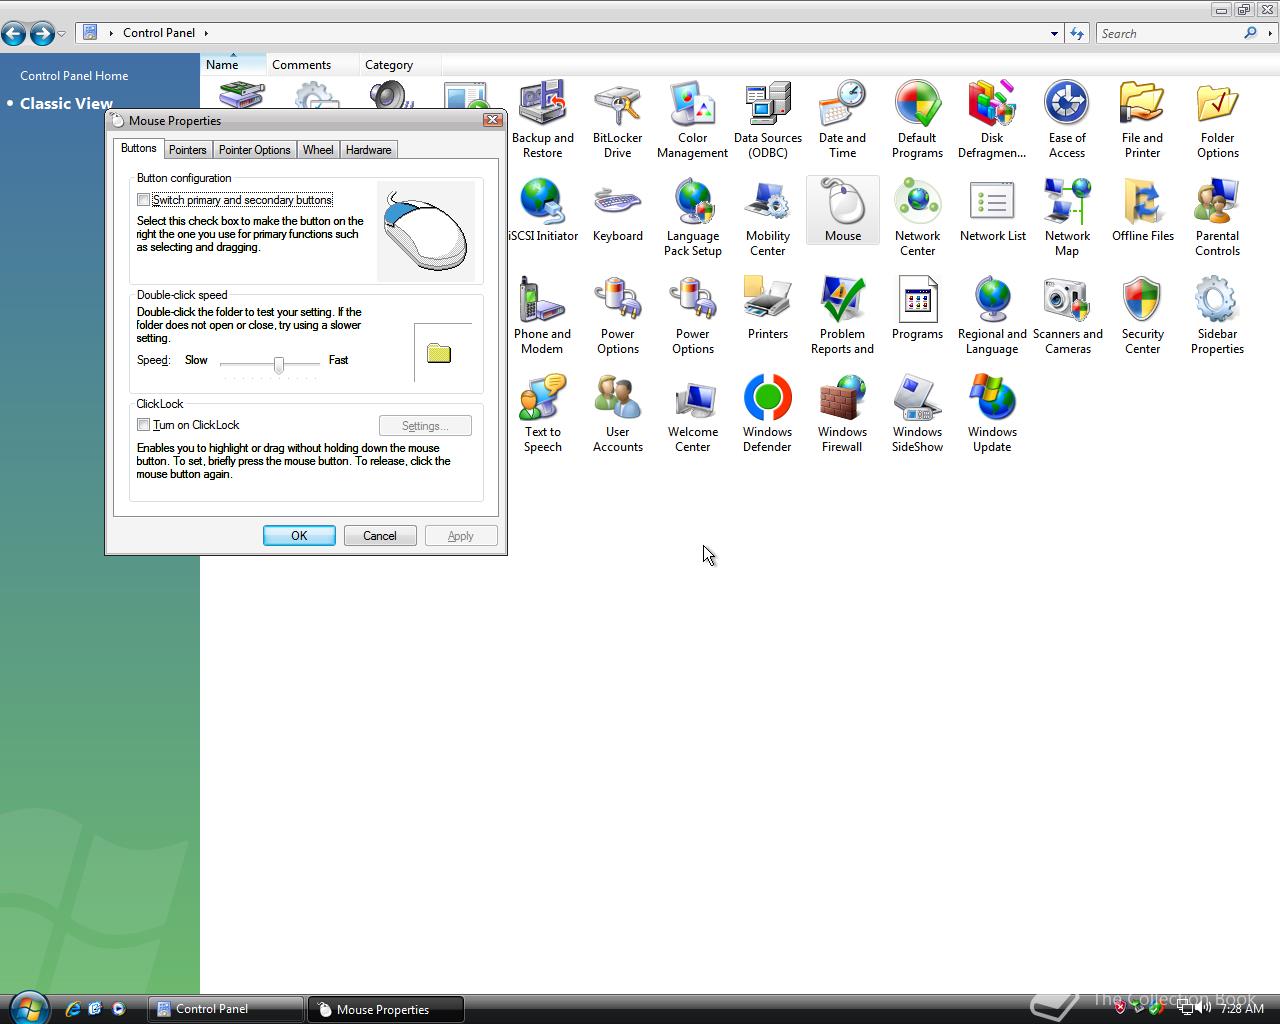This screenshot has height=1024, width=1280.
Task: Launch Internet Explorer from Quick Launch
Action: [73, 1009]
